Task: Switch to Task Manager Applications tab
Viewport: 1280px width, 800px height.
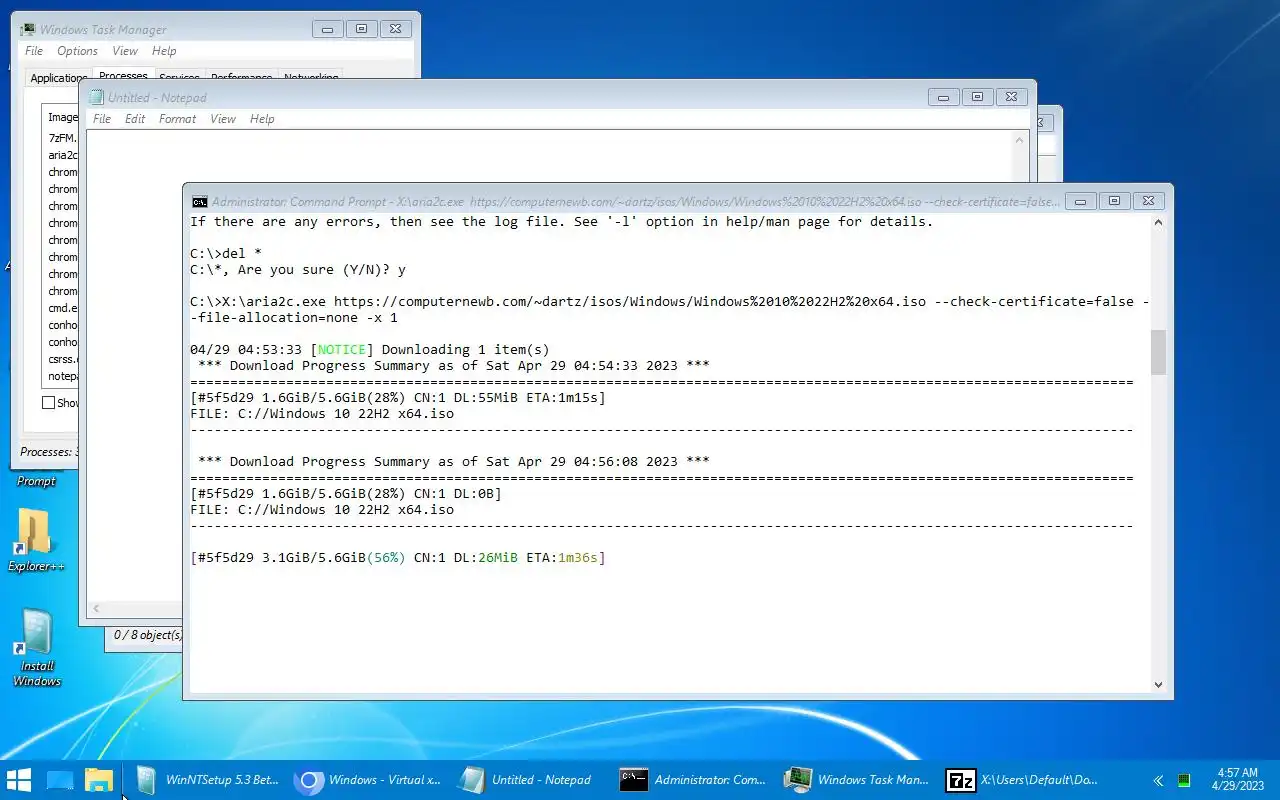Action: [59, 77]
